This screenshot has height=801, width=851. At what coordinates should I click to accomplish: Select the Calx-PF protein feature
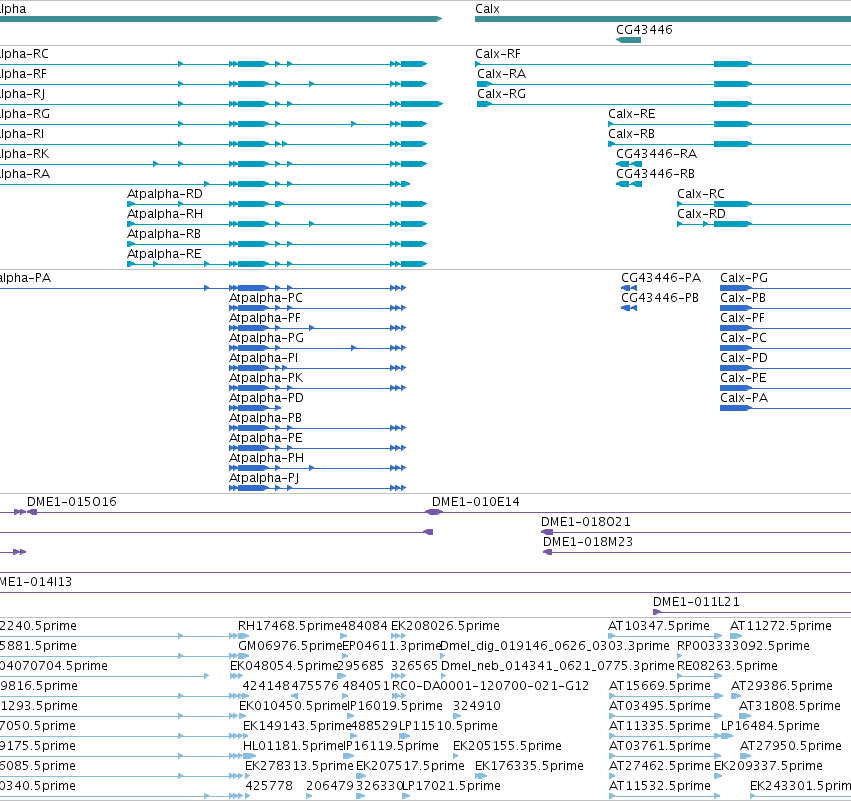coord(785,328)
